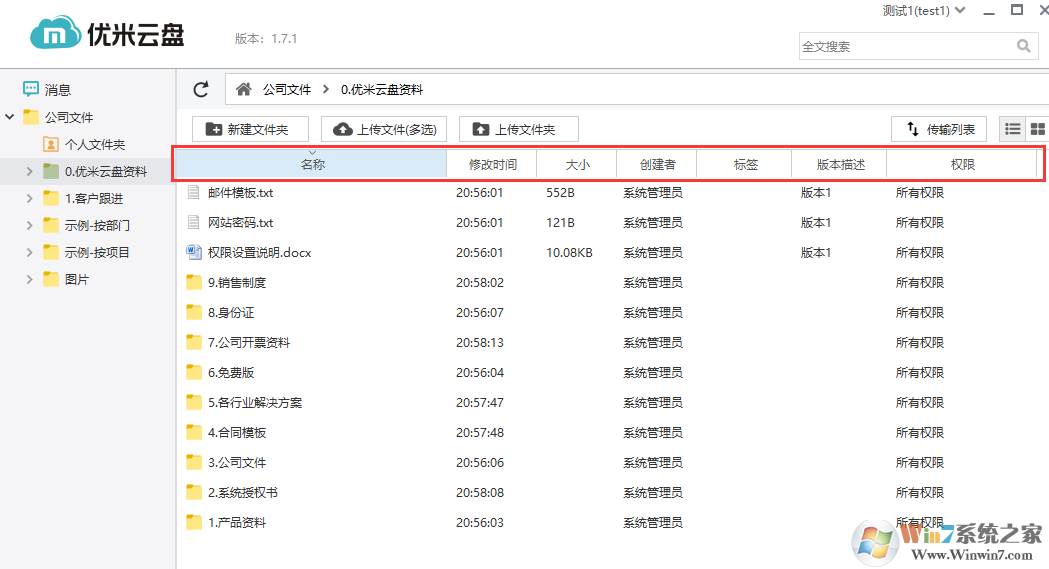1049x569 pixels.
Task: Expand the 示例-按项目 tree node
Action: coord(29,252)
